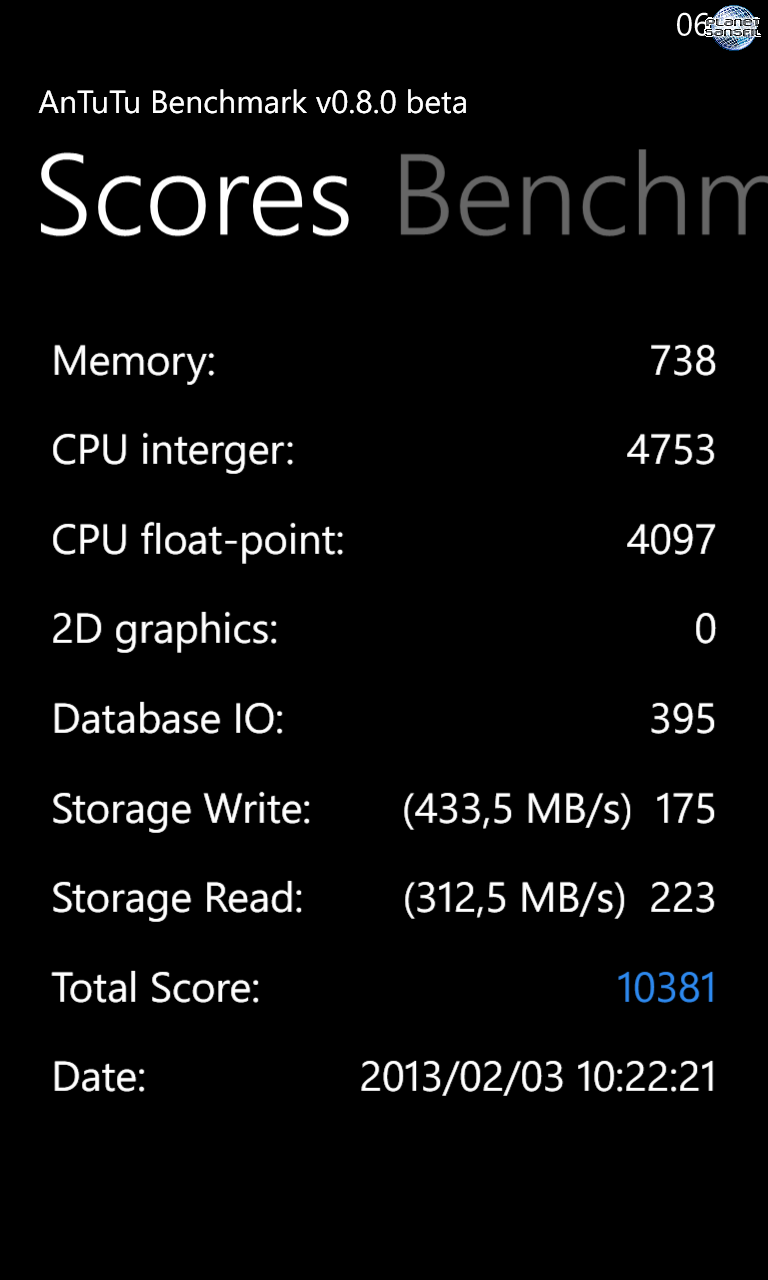Select the Scores pivot header
Viewport: 768px width, 1280px height.
(x=195, y=195)
